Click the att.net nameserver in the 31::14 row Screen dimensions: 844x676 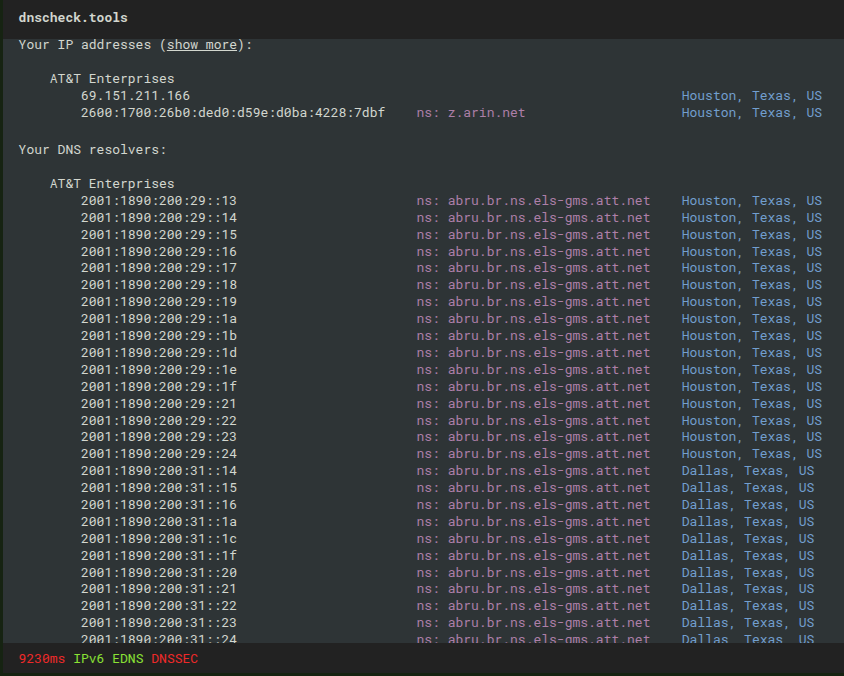[533, 470]
